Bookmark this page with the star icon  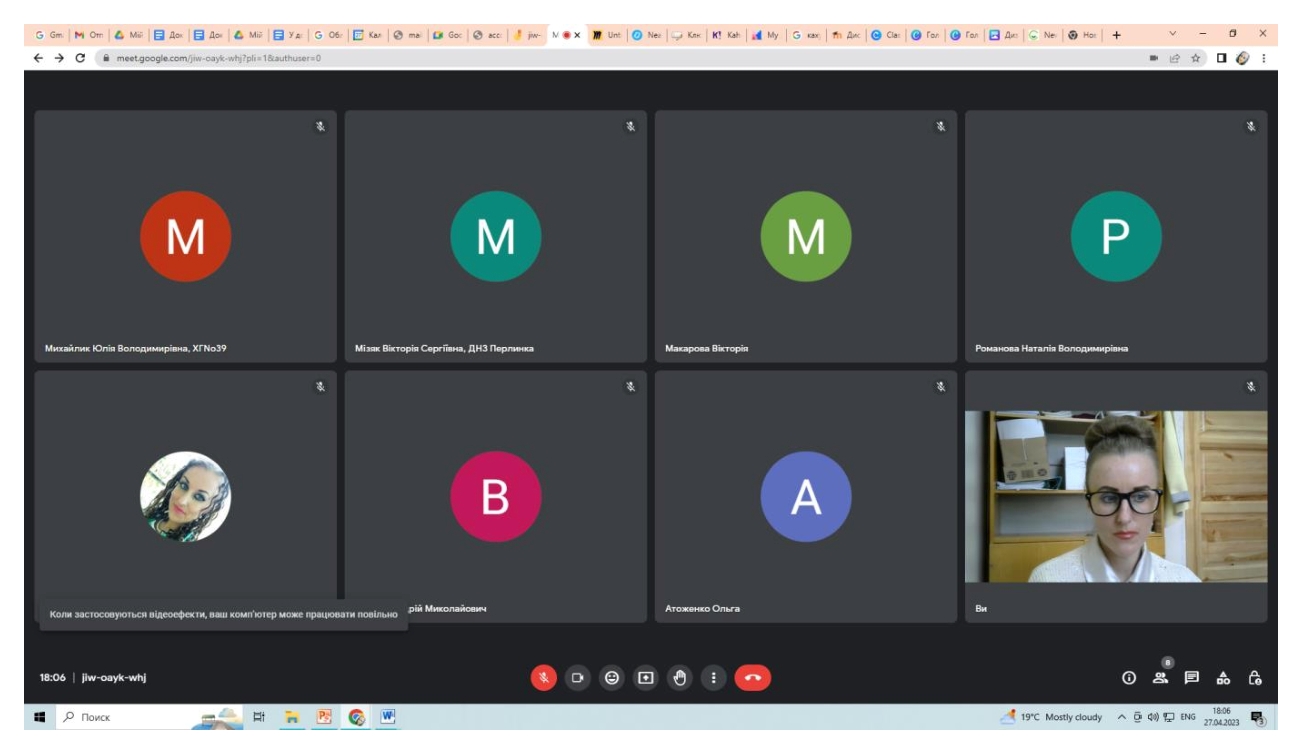(1195, 58)
